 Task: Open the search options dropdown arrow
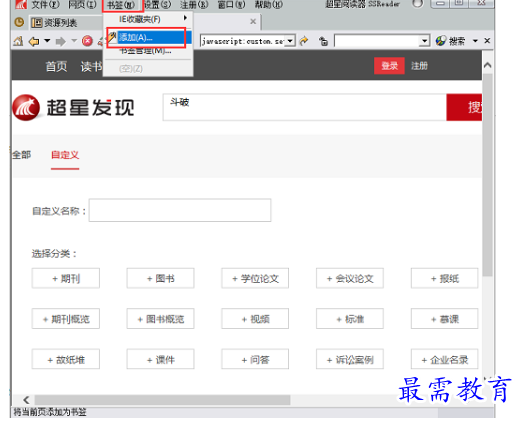pos(475,41)
